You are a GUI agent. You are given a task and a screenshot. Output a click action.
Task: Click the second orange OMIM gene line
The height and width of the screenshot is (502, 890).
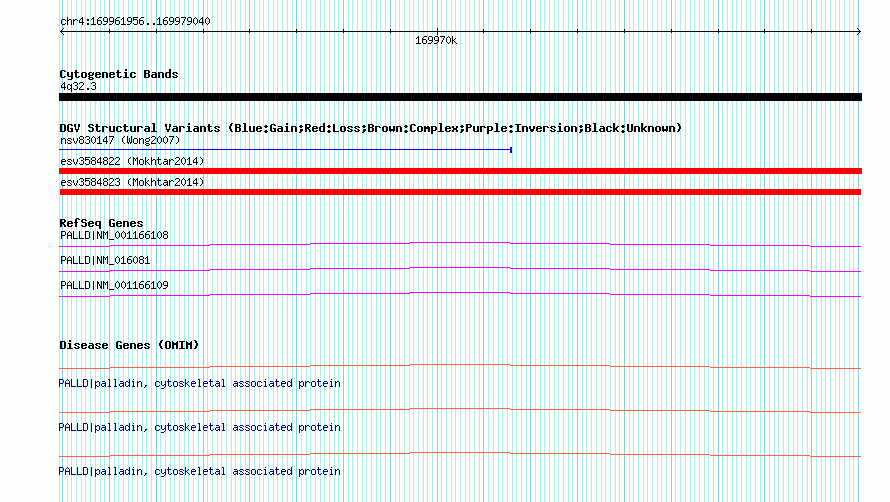click(x=460, y=410)
